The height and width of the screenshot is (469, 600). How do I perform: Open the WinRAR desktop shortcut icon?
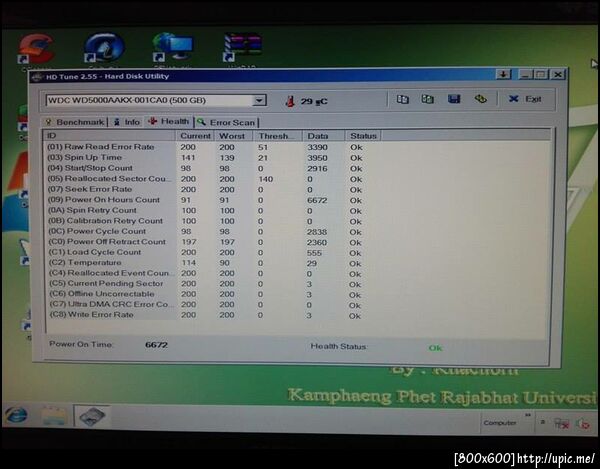(x=243, y=47)
